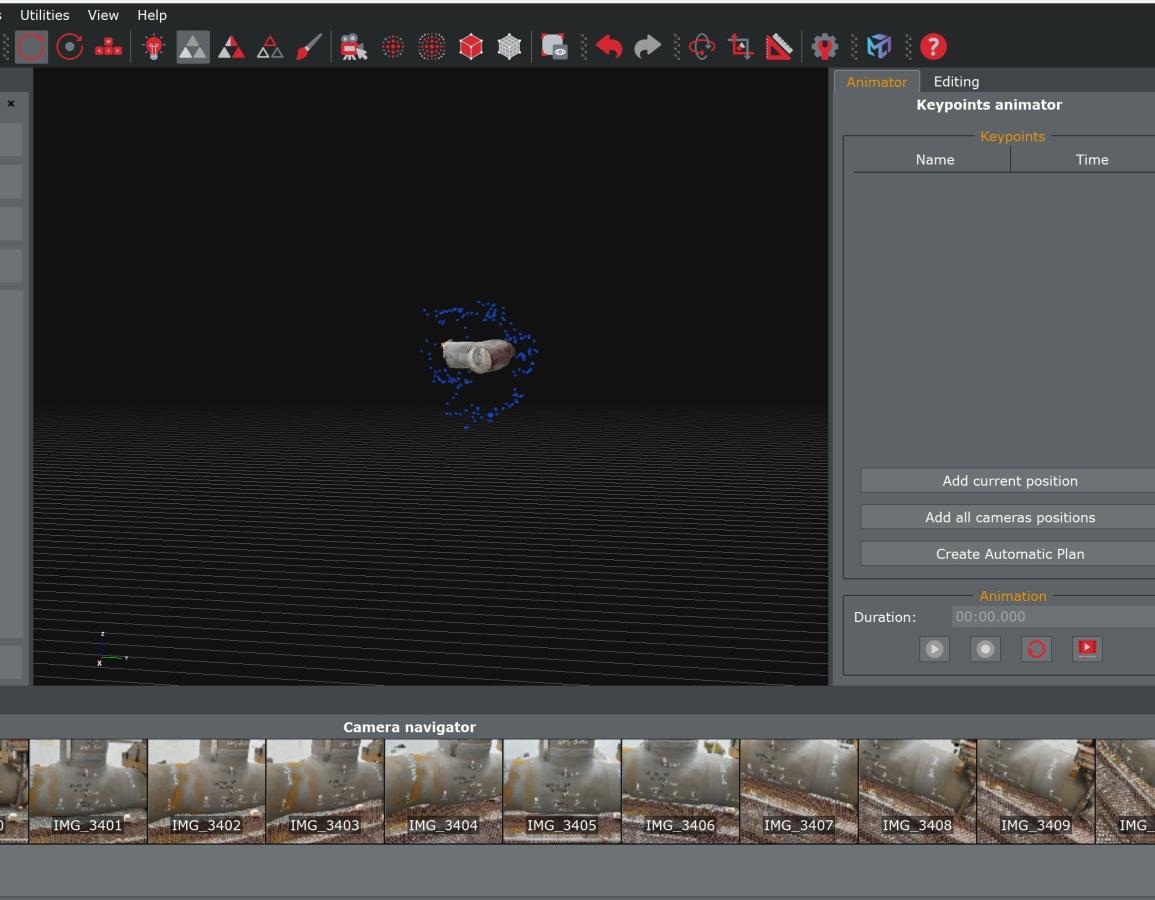
Task: Select camera thumbnail IMG_3407
Action: [799, 792]
